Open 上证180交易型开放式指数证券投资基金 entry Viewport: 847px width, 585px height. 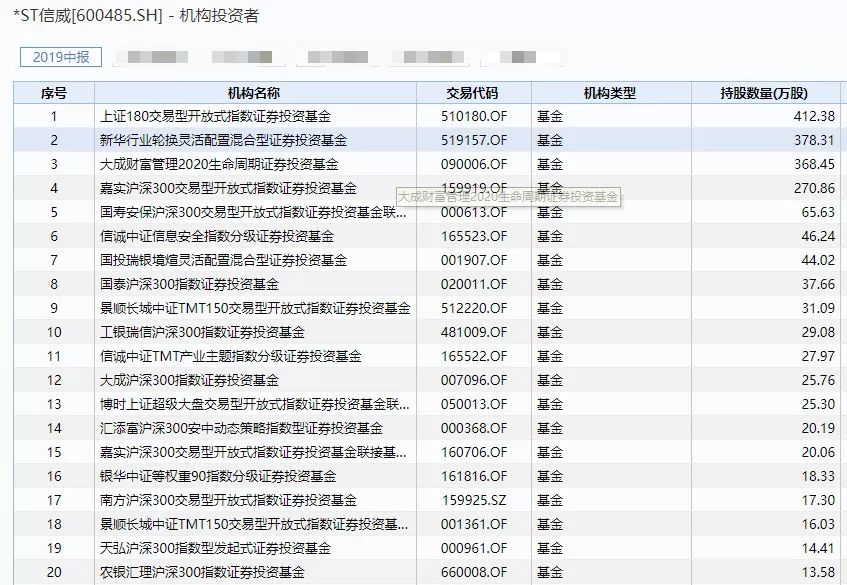[215, 116]
